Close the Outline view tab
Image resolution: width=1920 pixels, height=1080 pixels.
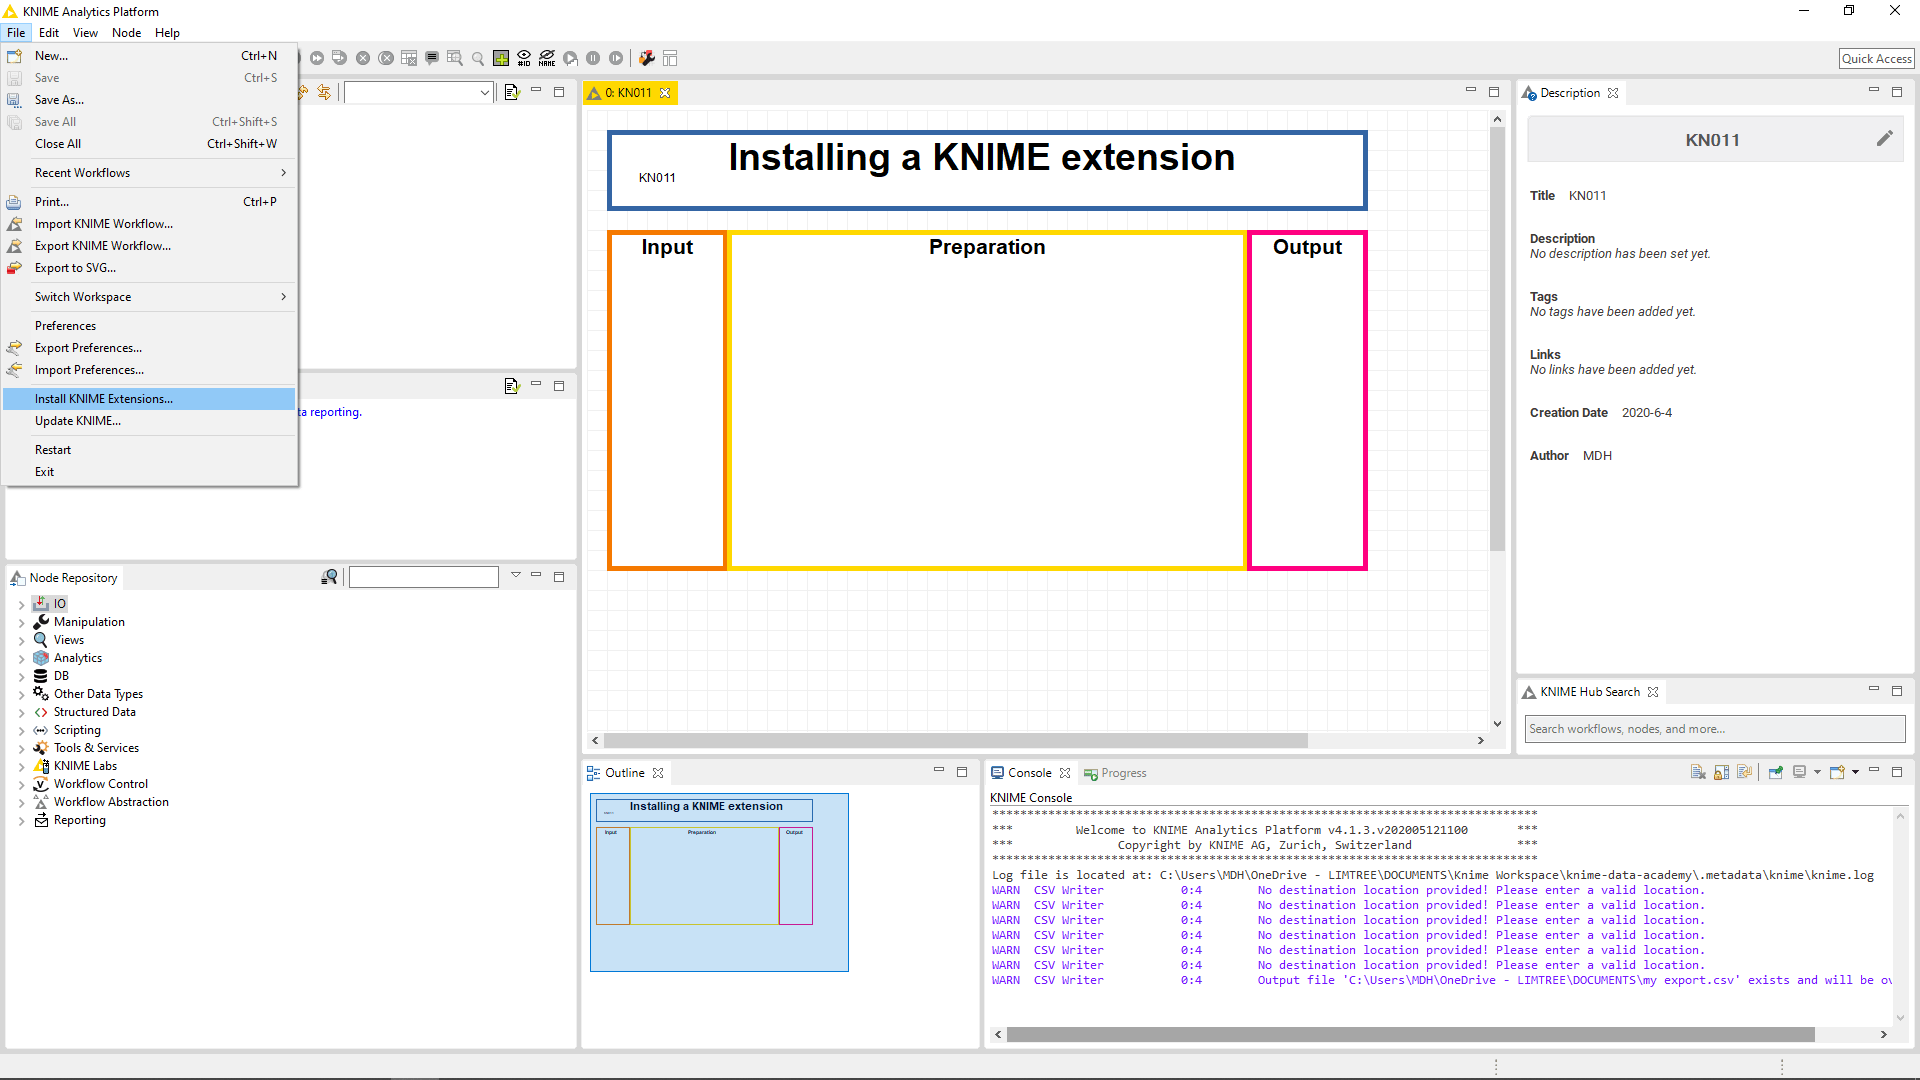(x=658, y=773)
